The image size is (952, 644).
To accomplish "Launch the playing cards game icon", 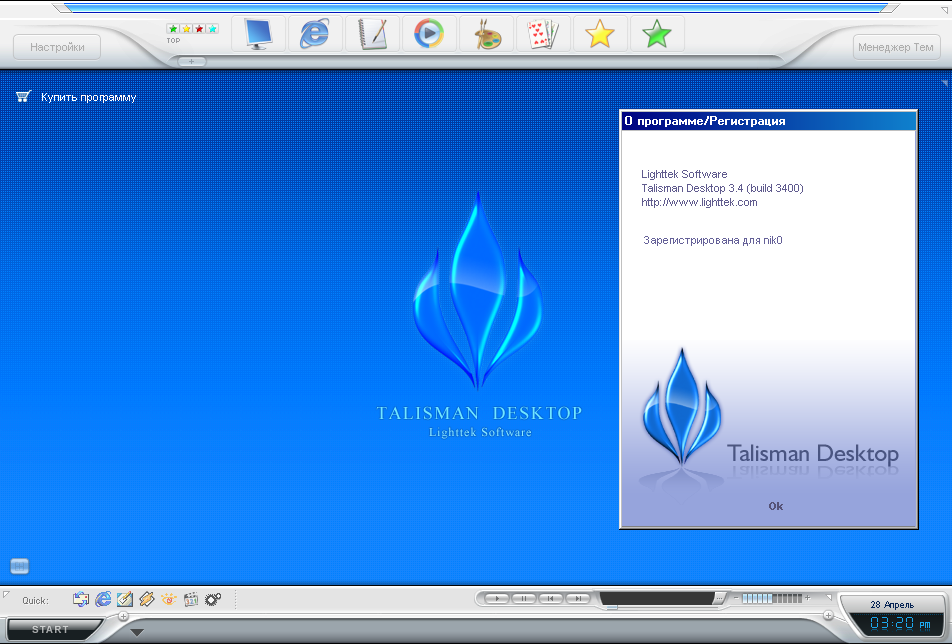I will (x=543, y=34).
